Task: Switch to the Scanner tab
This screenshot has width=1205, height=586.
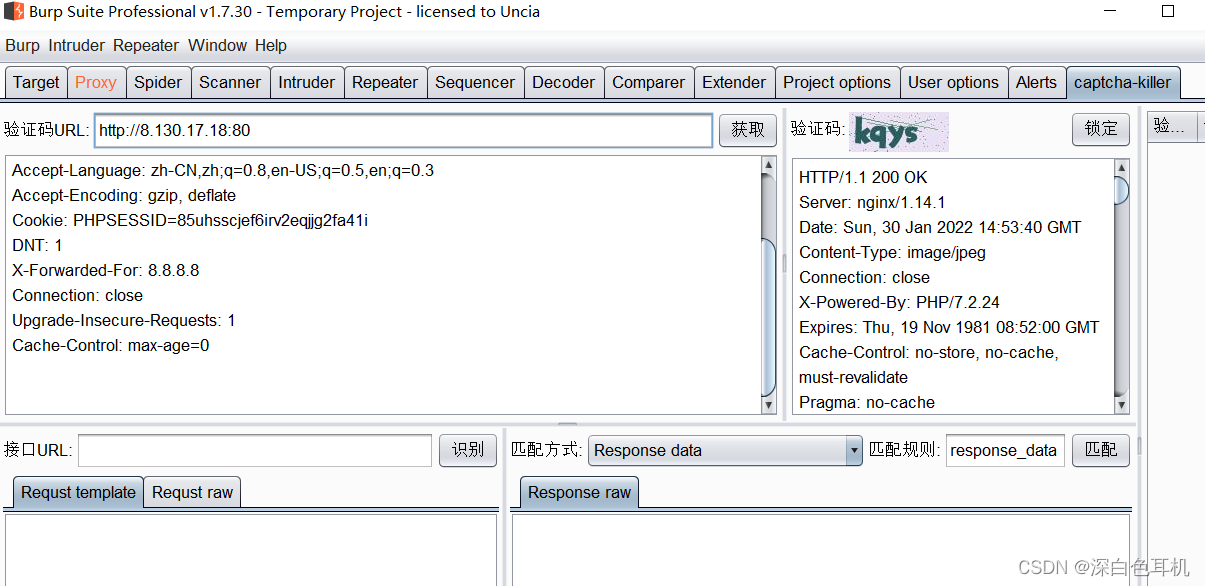Action: [x=230, y=83]
